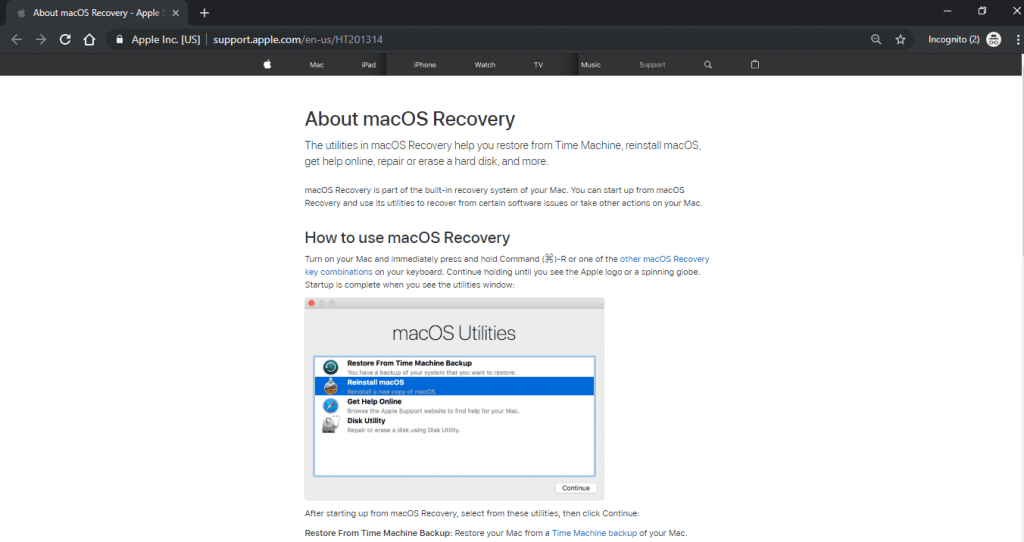This screenshot has width=1024, height=542.
Task: Click the lock icon in address bar
Action: pos(120,40)
